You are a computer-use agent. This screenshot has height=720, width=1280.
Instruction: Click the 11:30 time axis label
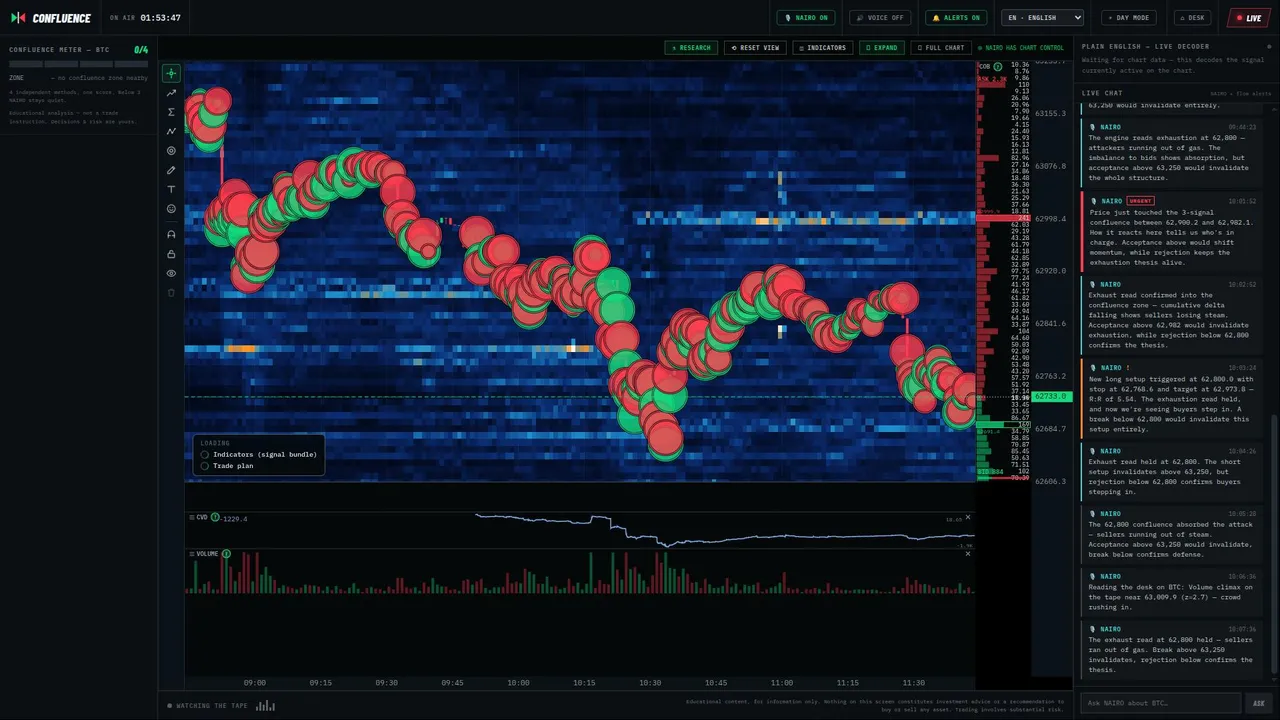pyautogui.click(x=913, y=683)
